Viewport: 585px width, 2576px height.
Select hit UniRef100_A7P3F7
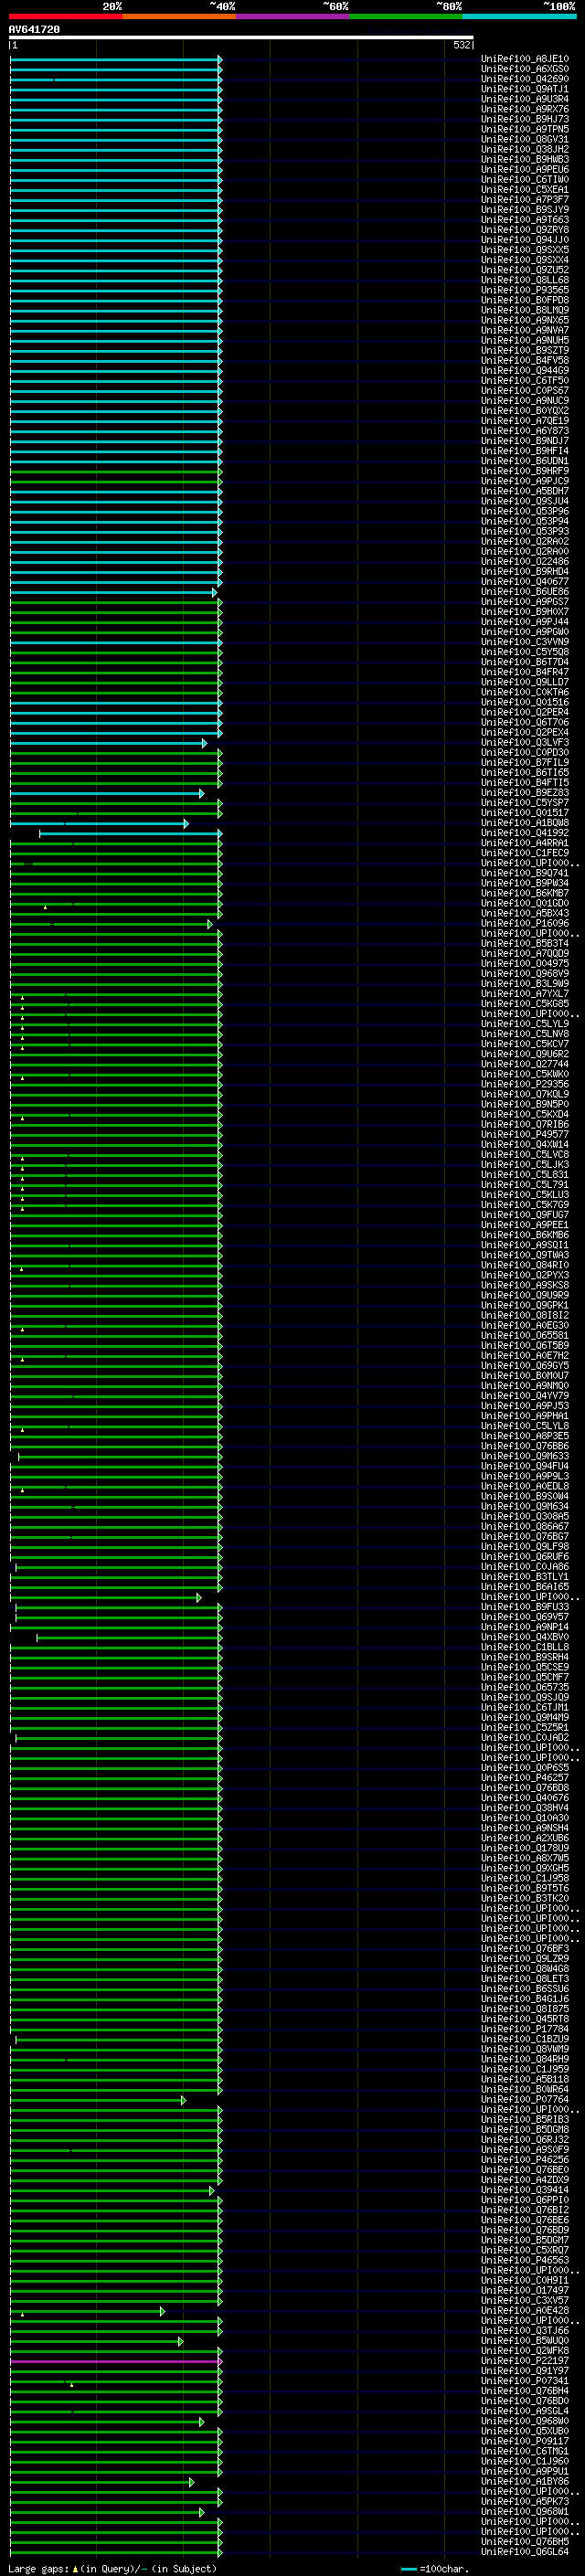pos(525,199)
